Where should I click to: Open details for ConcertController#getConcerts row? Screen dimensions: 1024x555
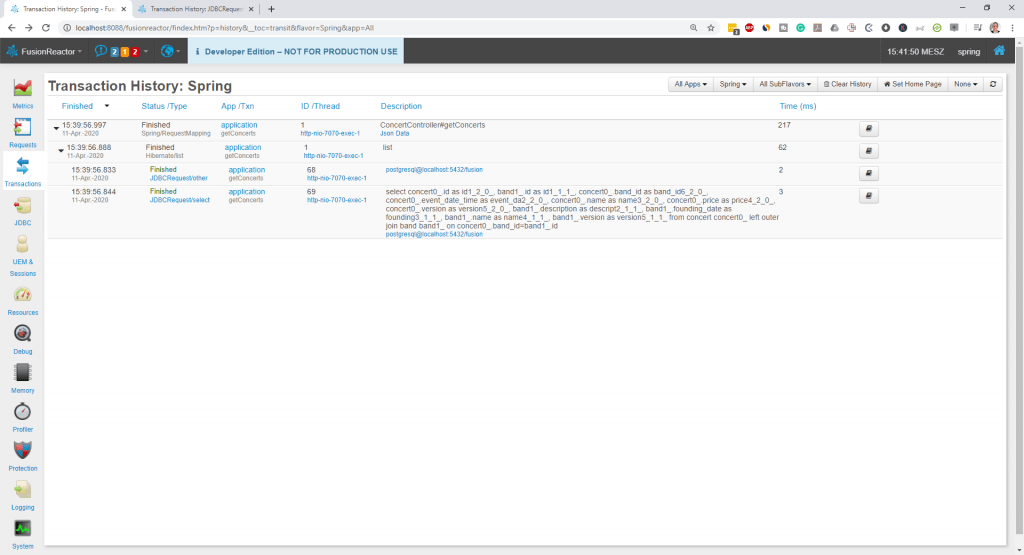(869, 129)
